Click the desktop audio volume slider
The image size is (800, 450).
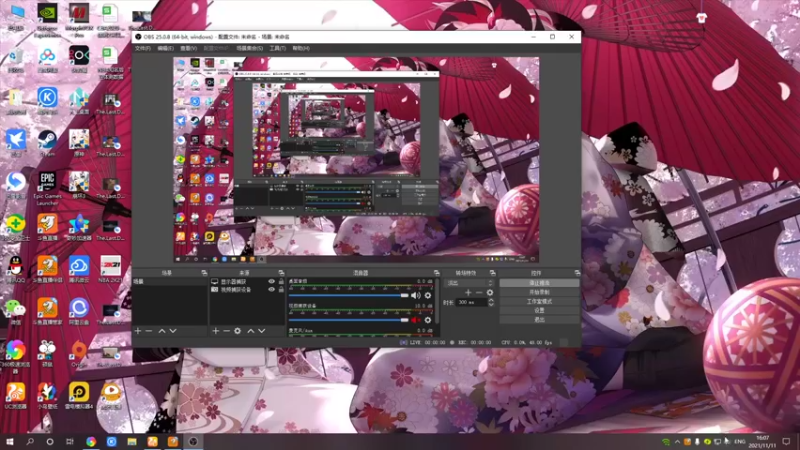[349, 295]
